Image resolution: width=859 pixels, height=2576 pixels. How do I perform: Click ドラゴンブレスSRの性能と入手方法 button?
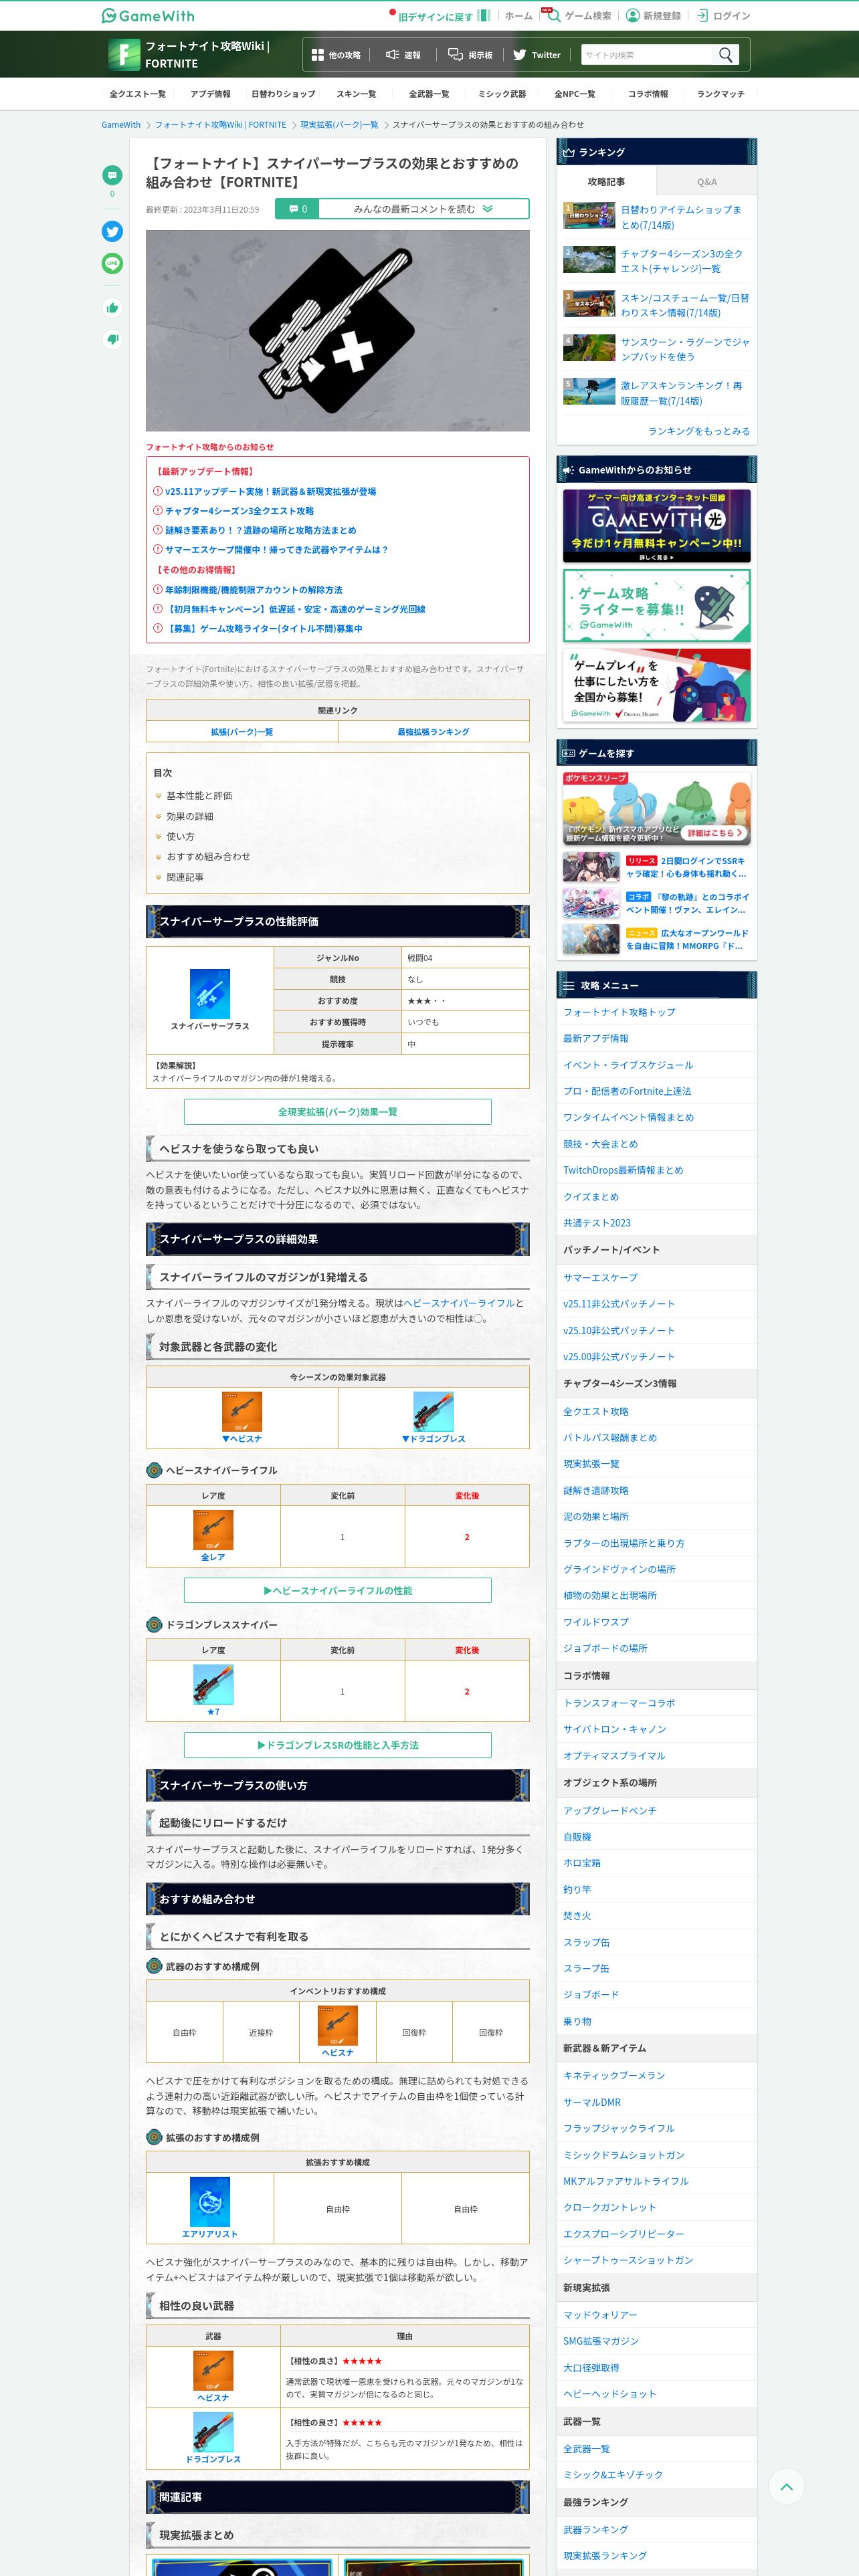click(337, 1745)
